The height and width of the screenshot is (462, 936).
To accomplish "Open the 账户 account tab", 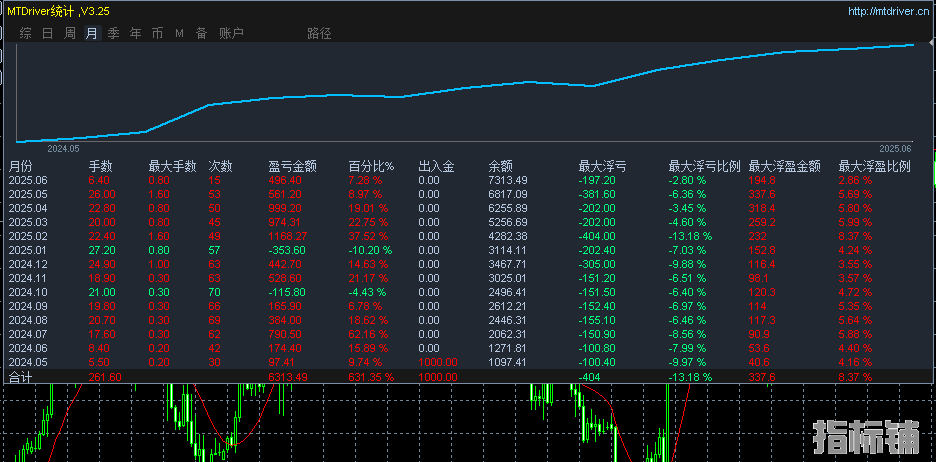I will [231, 33].
